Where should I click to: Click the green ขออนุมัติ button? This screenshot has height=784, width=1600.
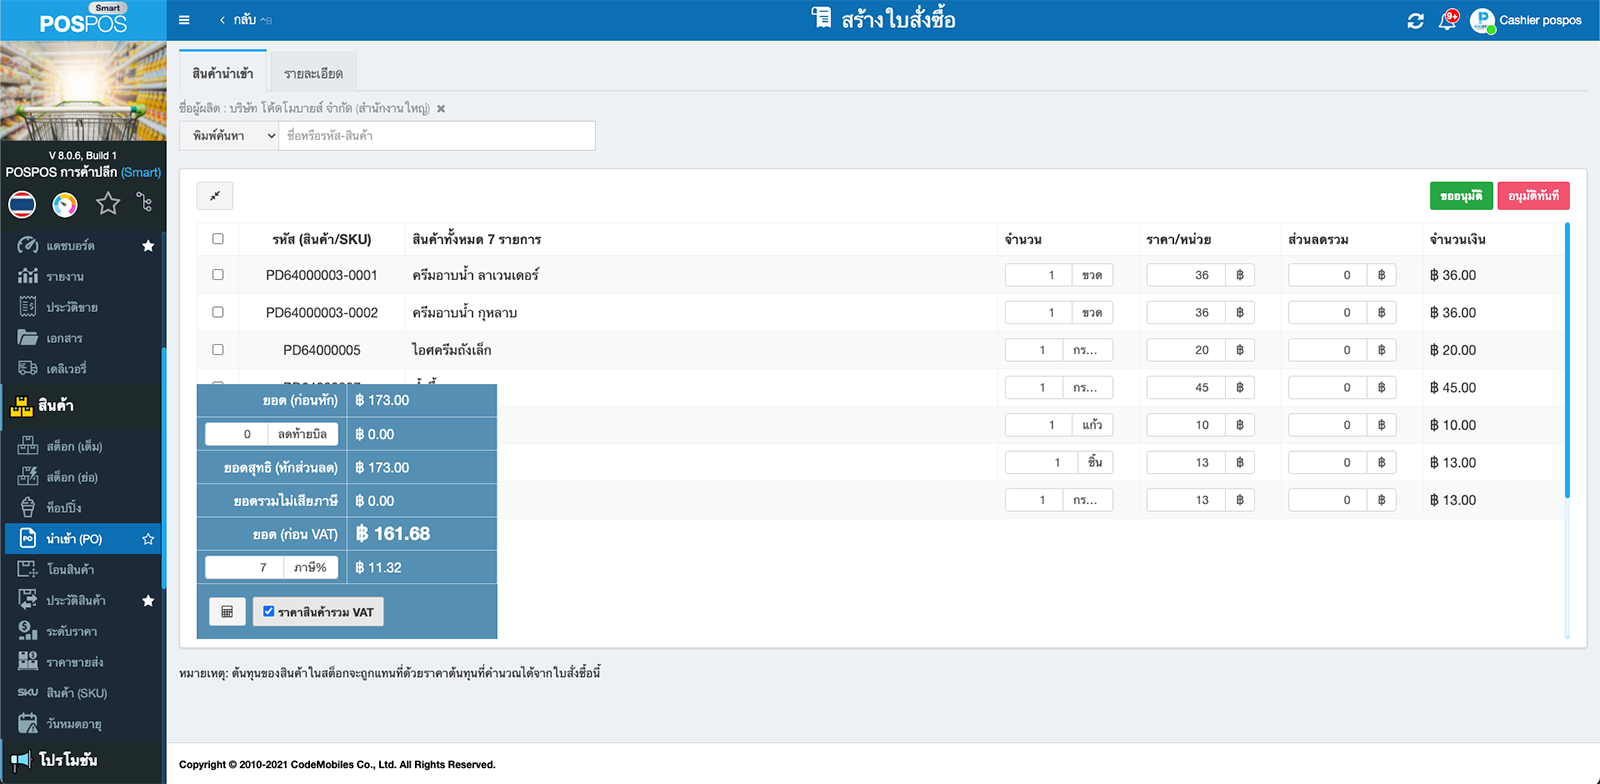1461,196
